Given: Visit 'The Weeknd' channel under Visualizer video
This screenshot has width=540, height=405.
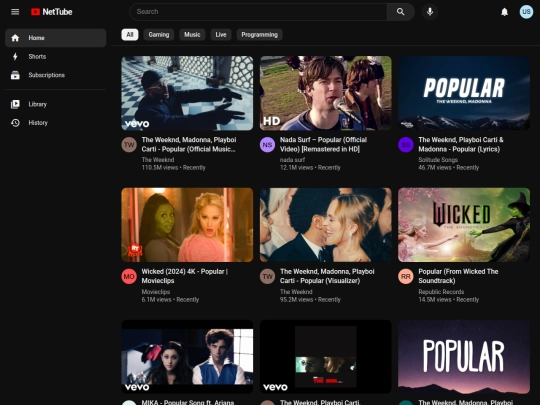Looking at the screenshot, I should pos(296,292).
